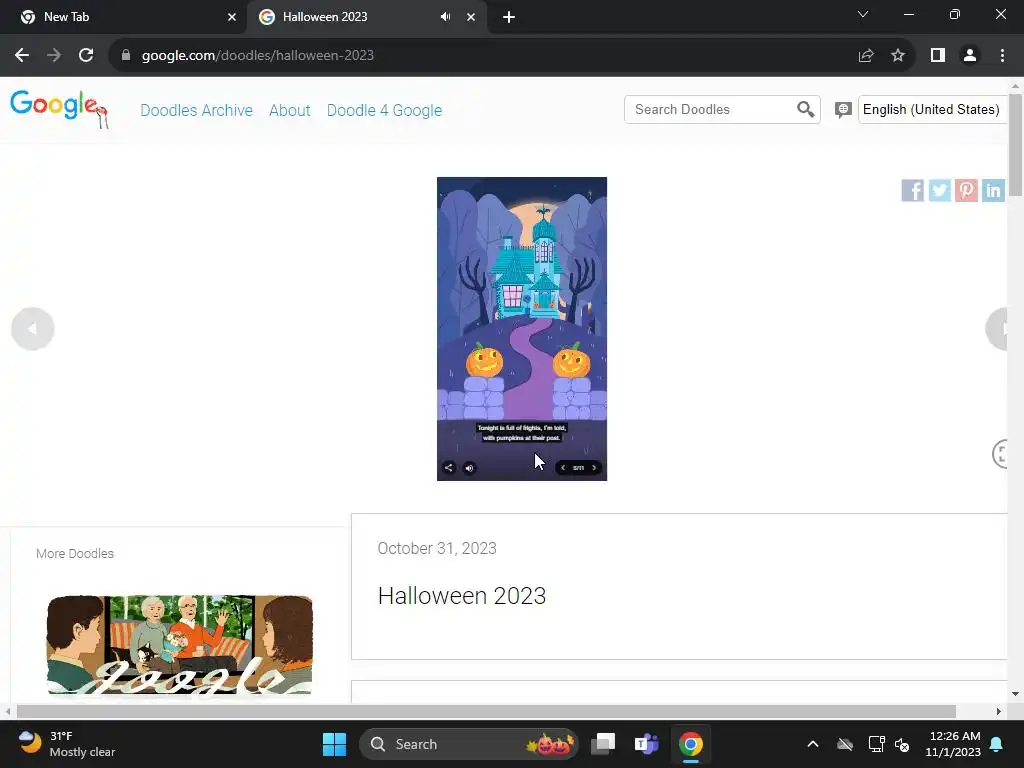The image size is (1024, 768).
Task: Click the October 31, 2023 date text
Action: tap(437, 549)
